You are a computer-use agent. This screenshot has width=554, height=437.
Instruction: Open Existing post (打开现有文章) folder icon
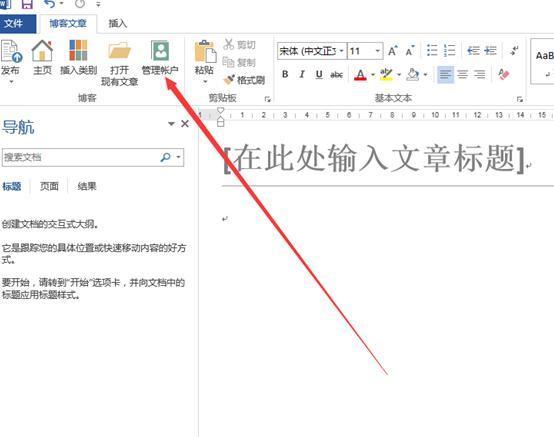(x=119, y=51)
